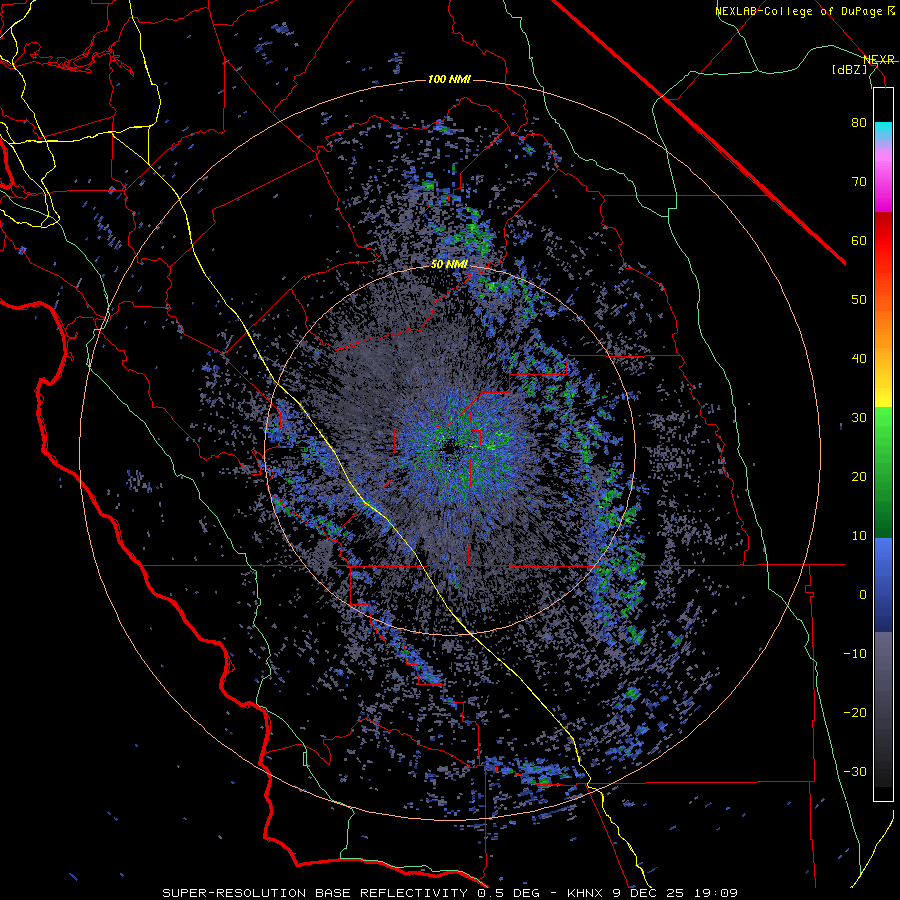Click the "SUPER-RESOLUTION BASE REFLECTIVITY" caption text
The height and width of the screenshot is (900, 900).
tap(315, 893)
